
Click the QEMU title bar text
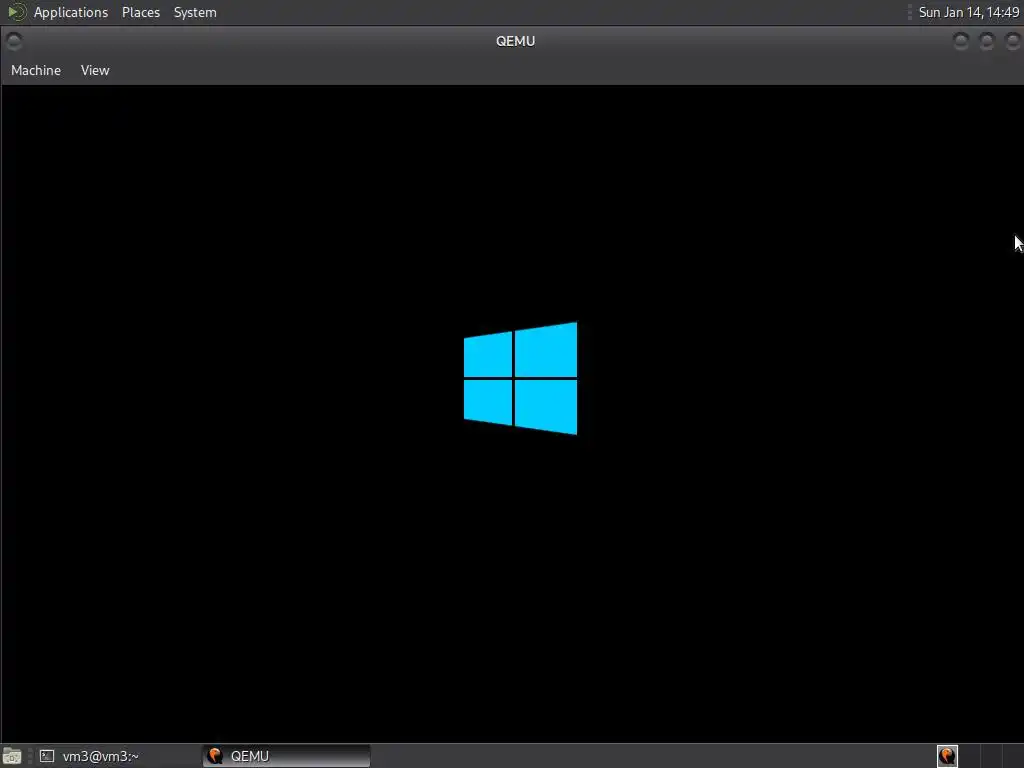[x=515, y=41]
